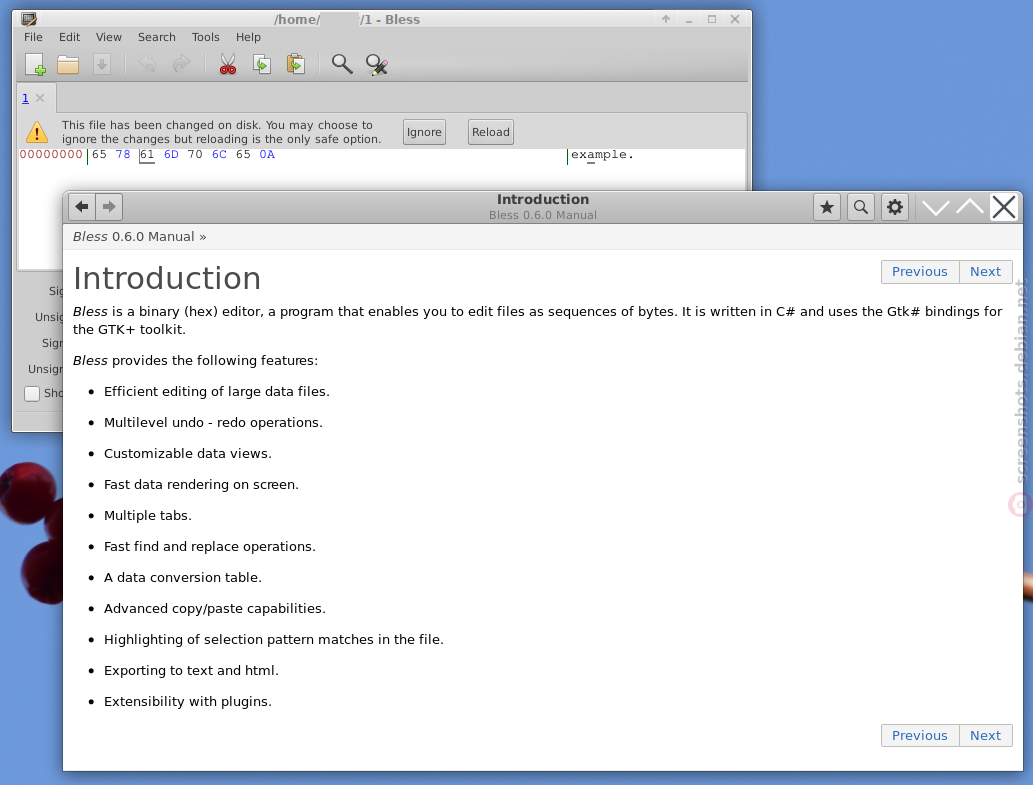The width and height of the screenshot is (1033, 785).
Task: Click the Paste icon in Bless toolbar
Action: point(296,64)
